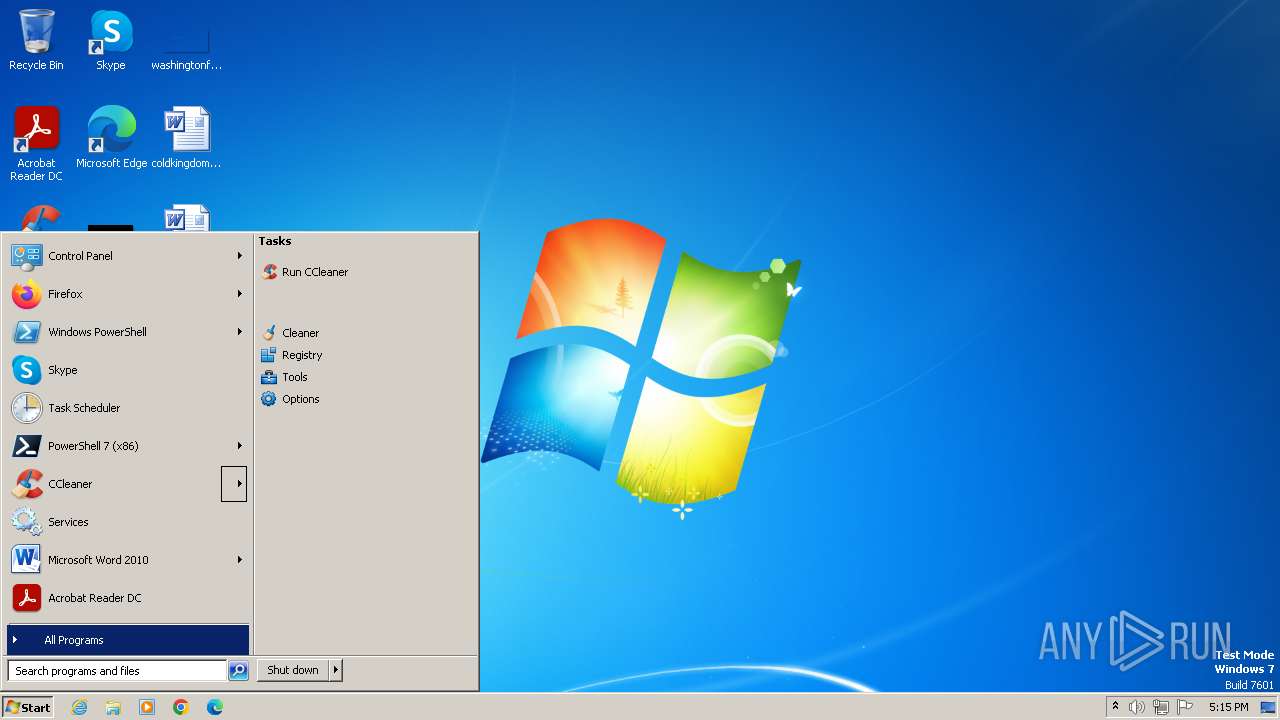1280x720 pixels.
Task: Click in the Search programs and files box
Action: click(x=117, y=671)
